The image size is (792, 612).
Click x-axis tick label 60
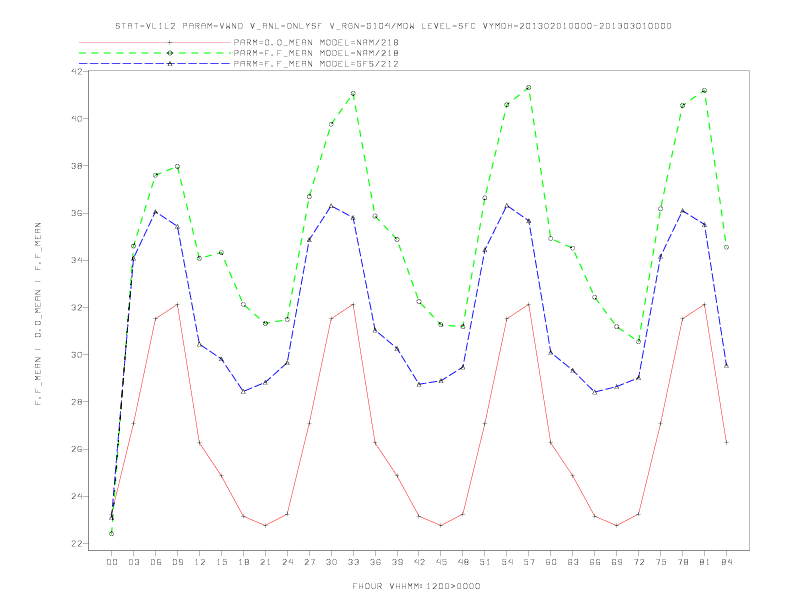(551, 562)
